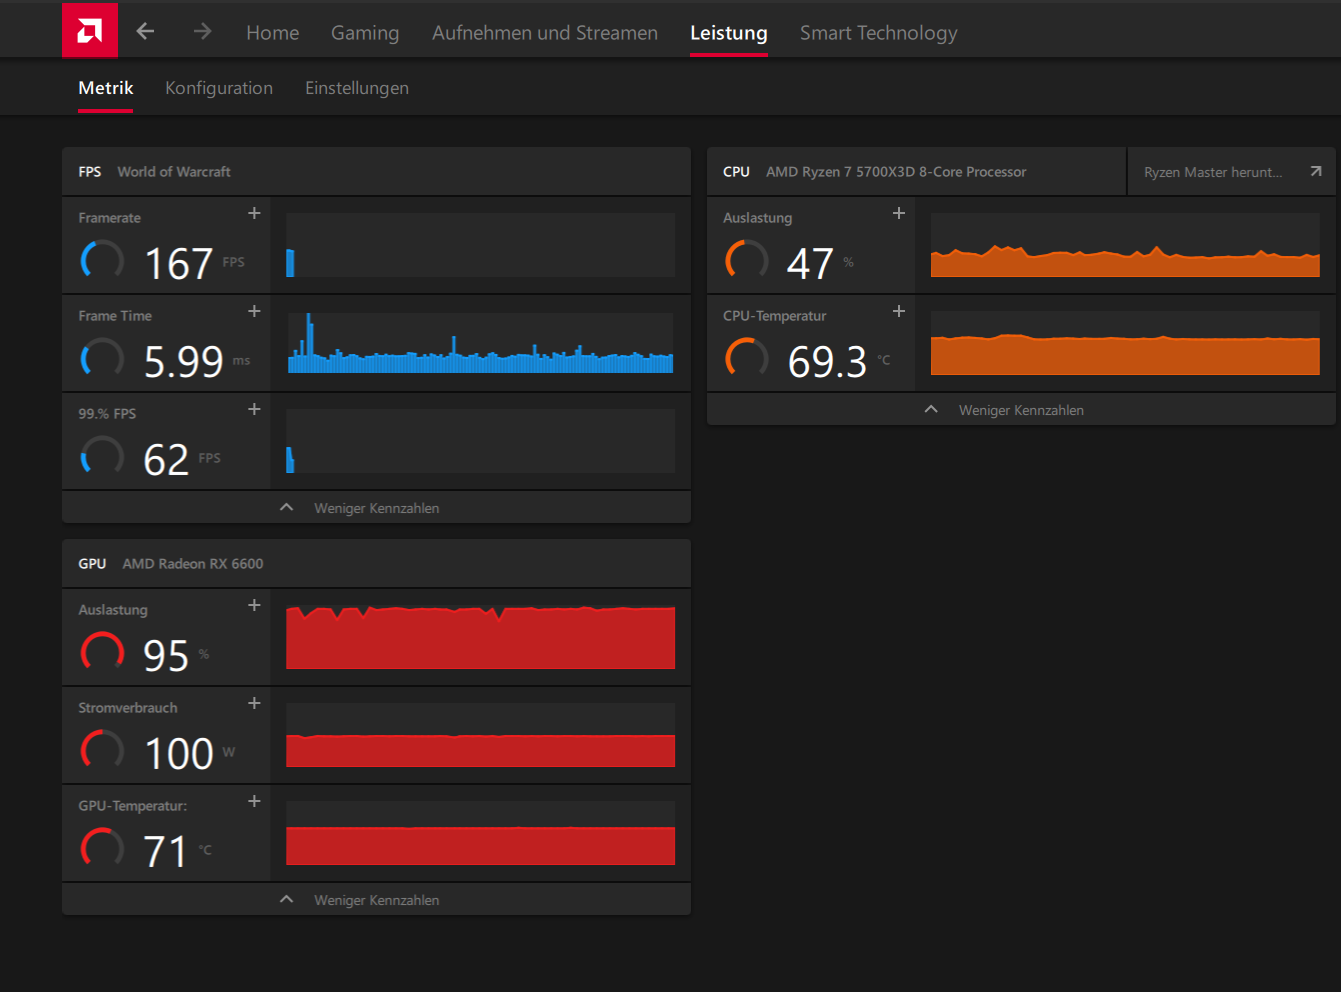Go forward with the right arrow
Viewport: 1341px width, 992px height.
point(202,31)
